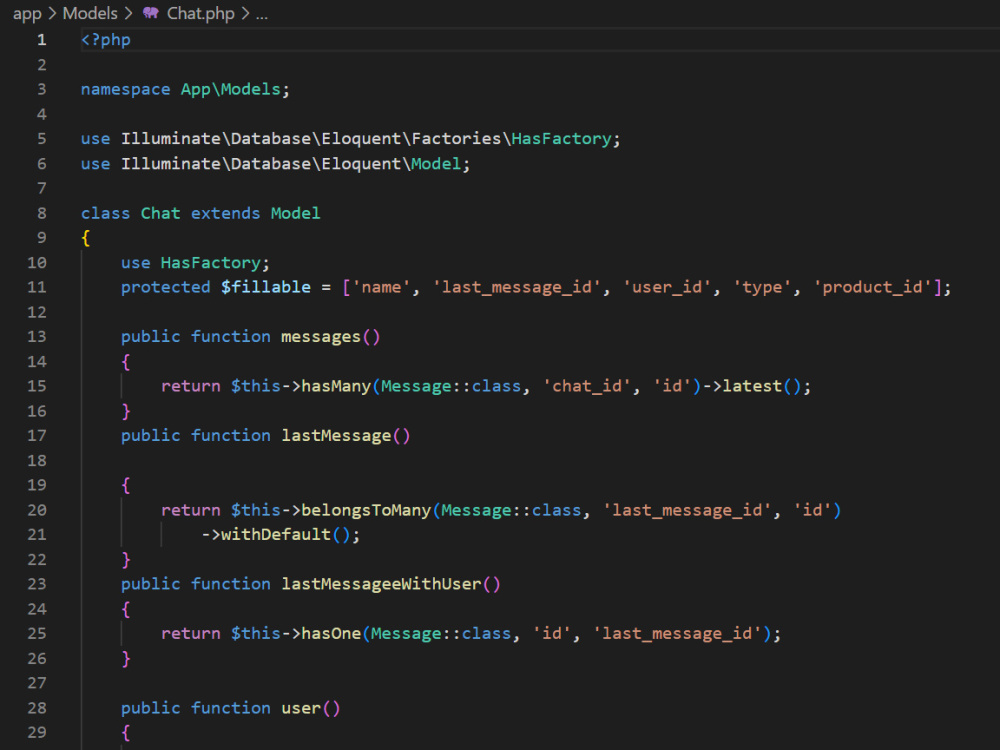1000x750 pixels.
Task: Click the 'product_id' string in fillable array
Action: 872,288
